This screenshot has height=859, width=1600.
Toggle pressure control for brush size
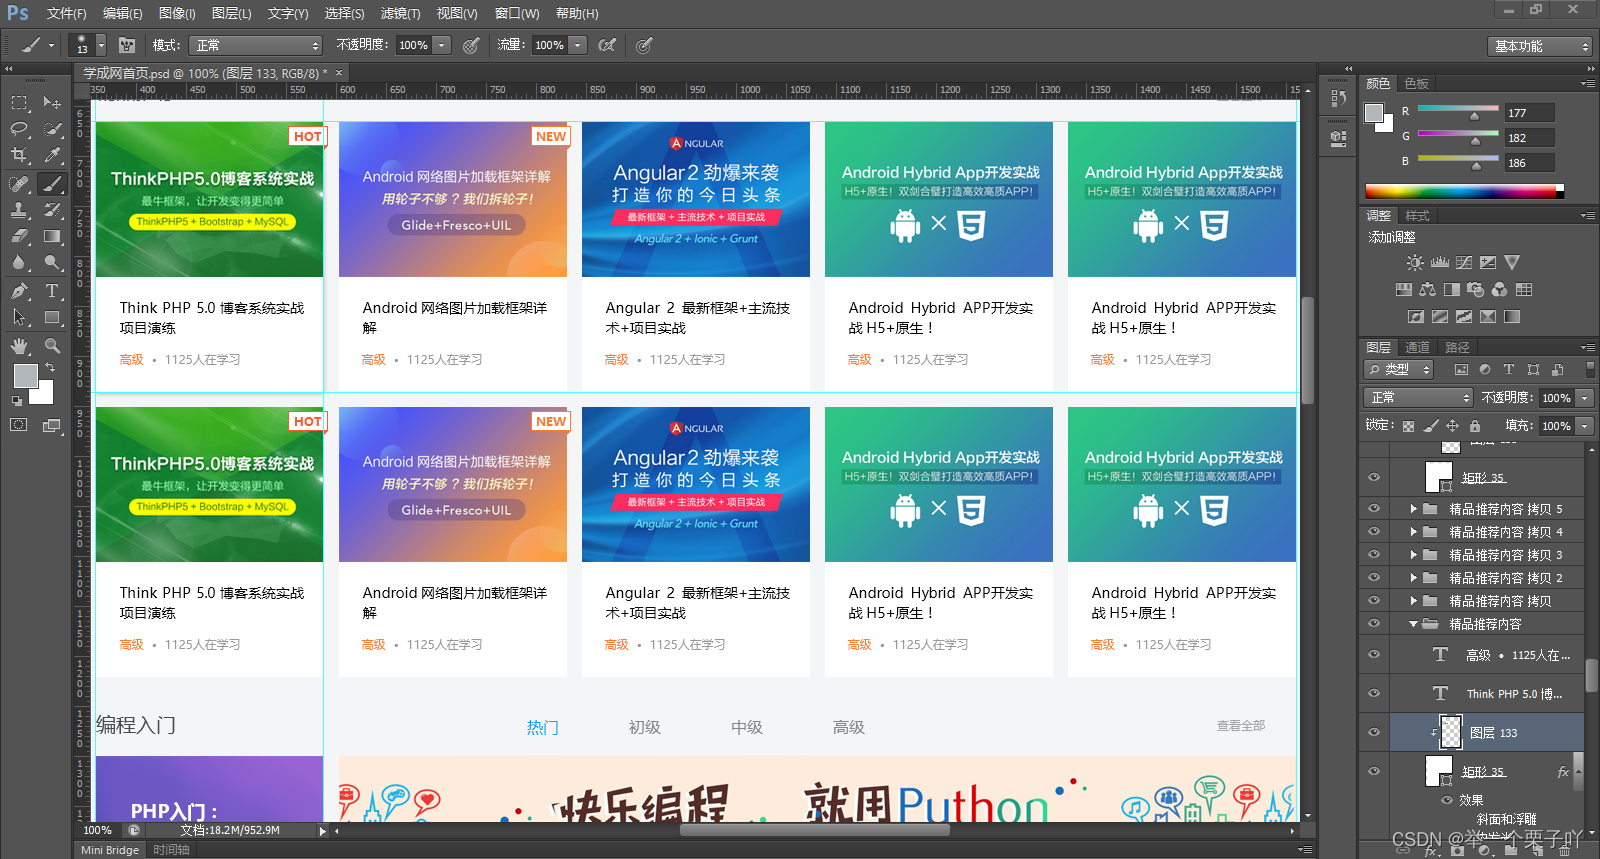coord(645,45)
